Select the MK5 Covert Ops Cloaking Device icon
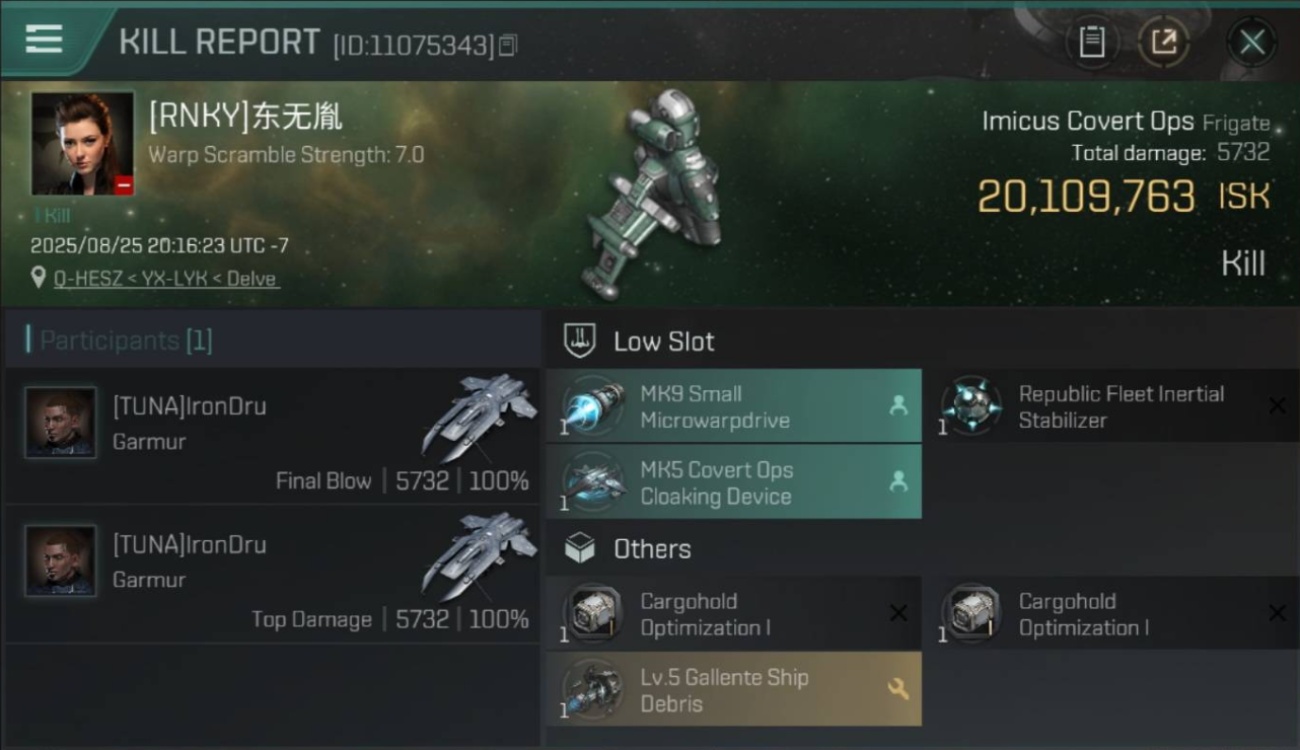This screenshot has width=1300, height=750. point(593,483)
